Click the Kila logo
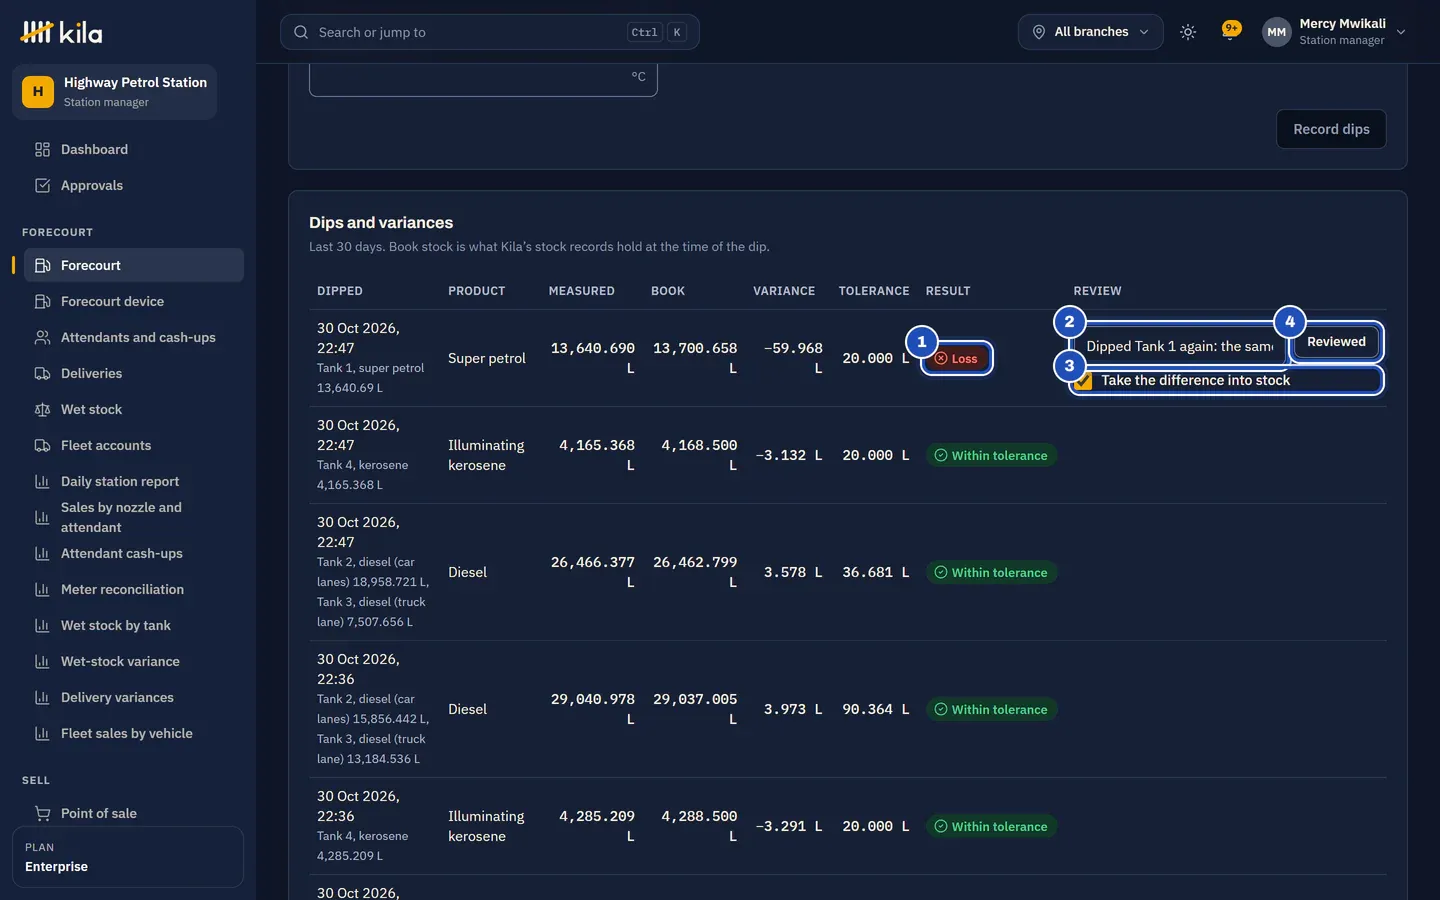Viewport: 1440px width, 900px height. click(61, 32)
